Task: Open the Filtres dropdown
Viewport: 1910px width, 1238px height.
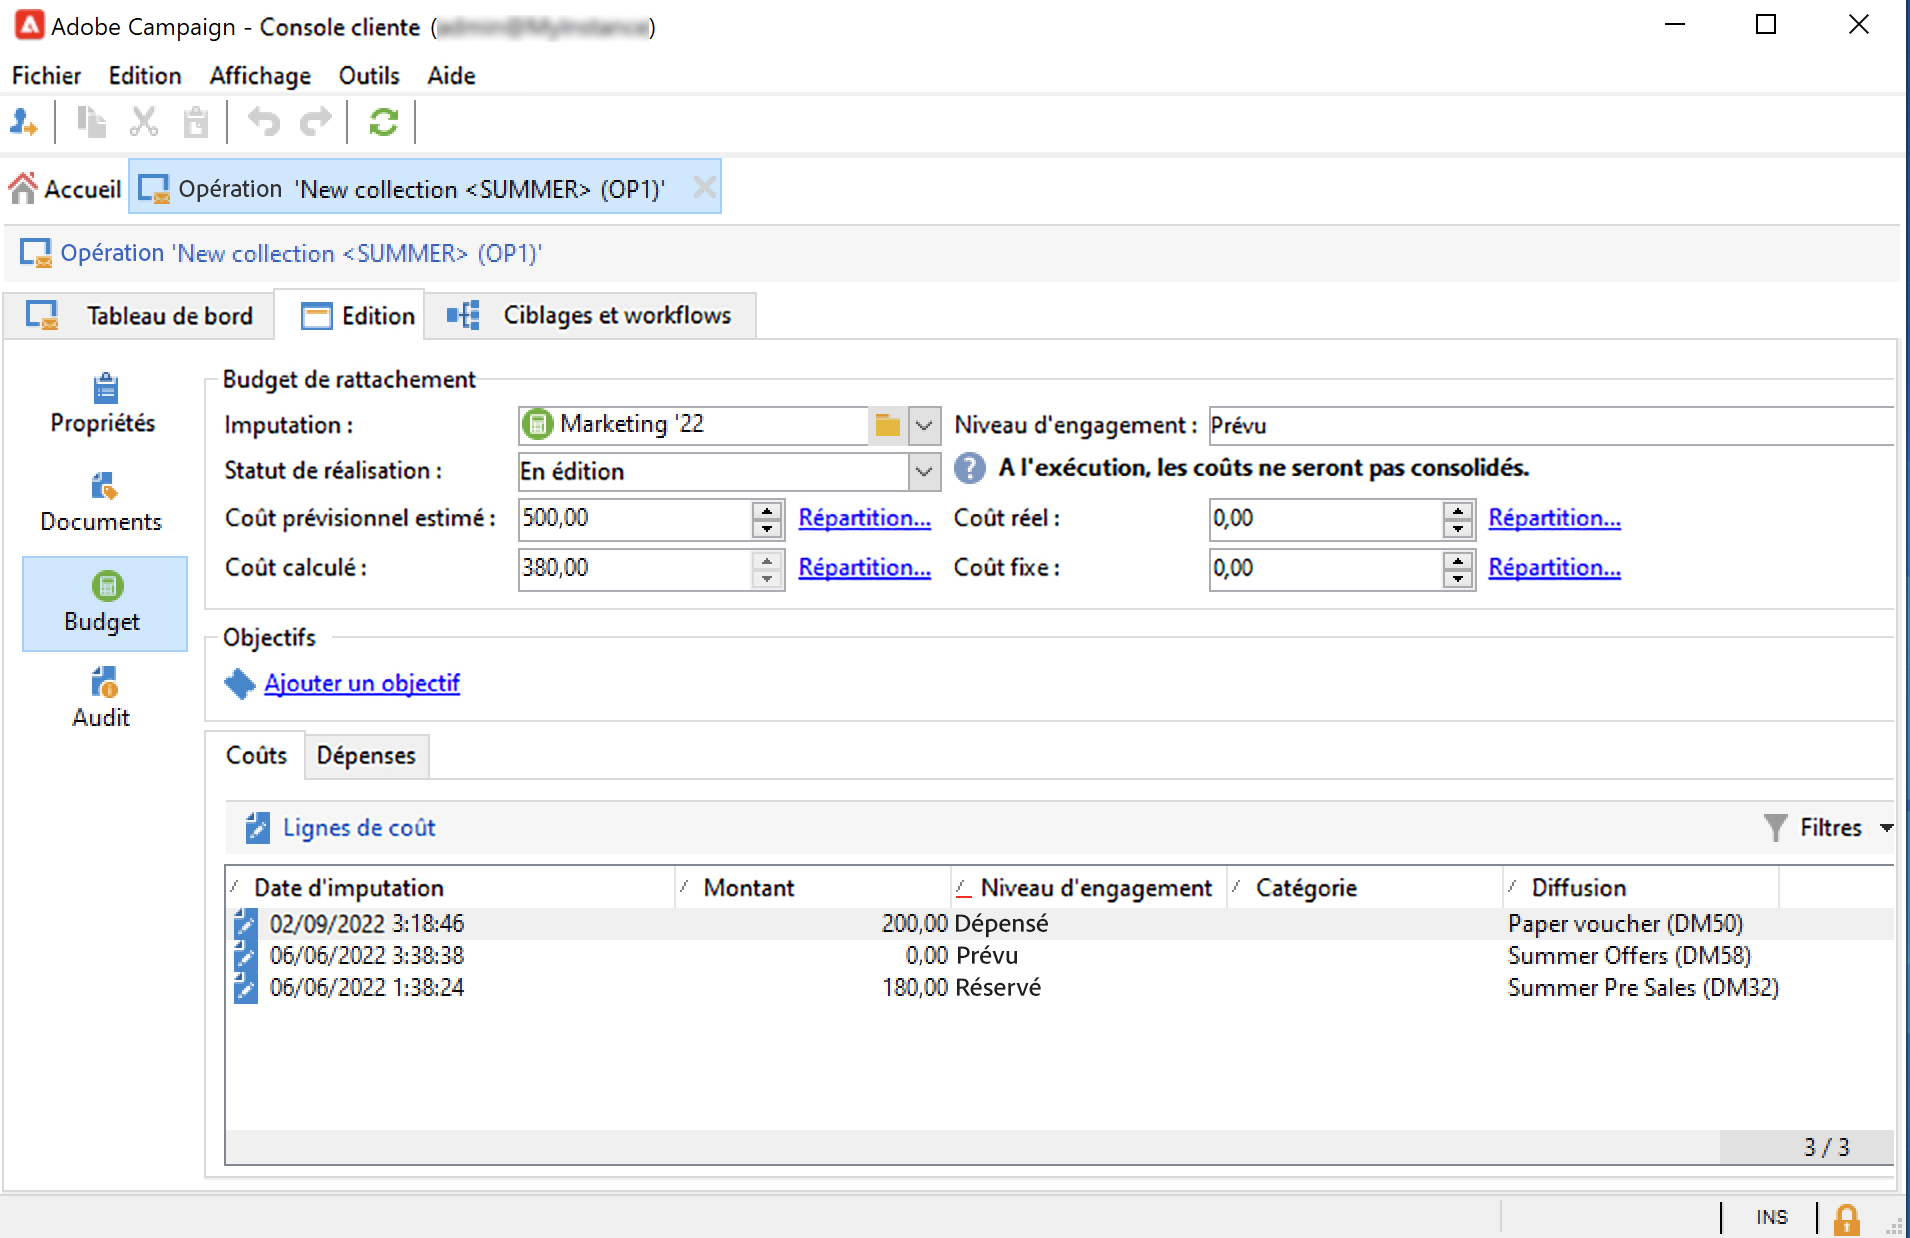Action: (1829, 827)
